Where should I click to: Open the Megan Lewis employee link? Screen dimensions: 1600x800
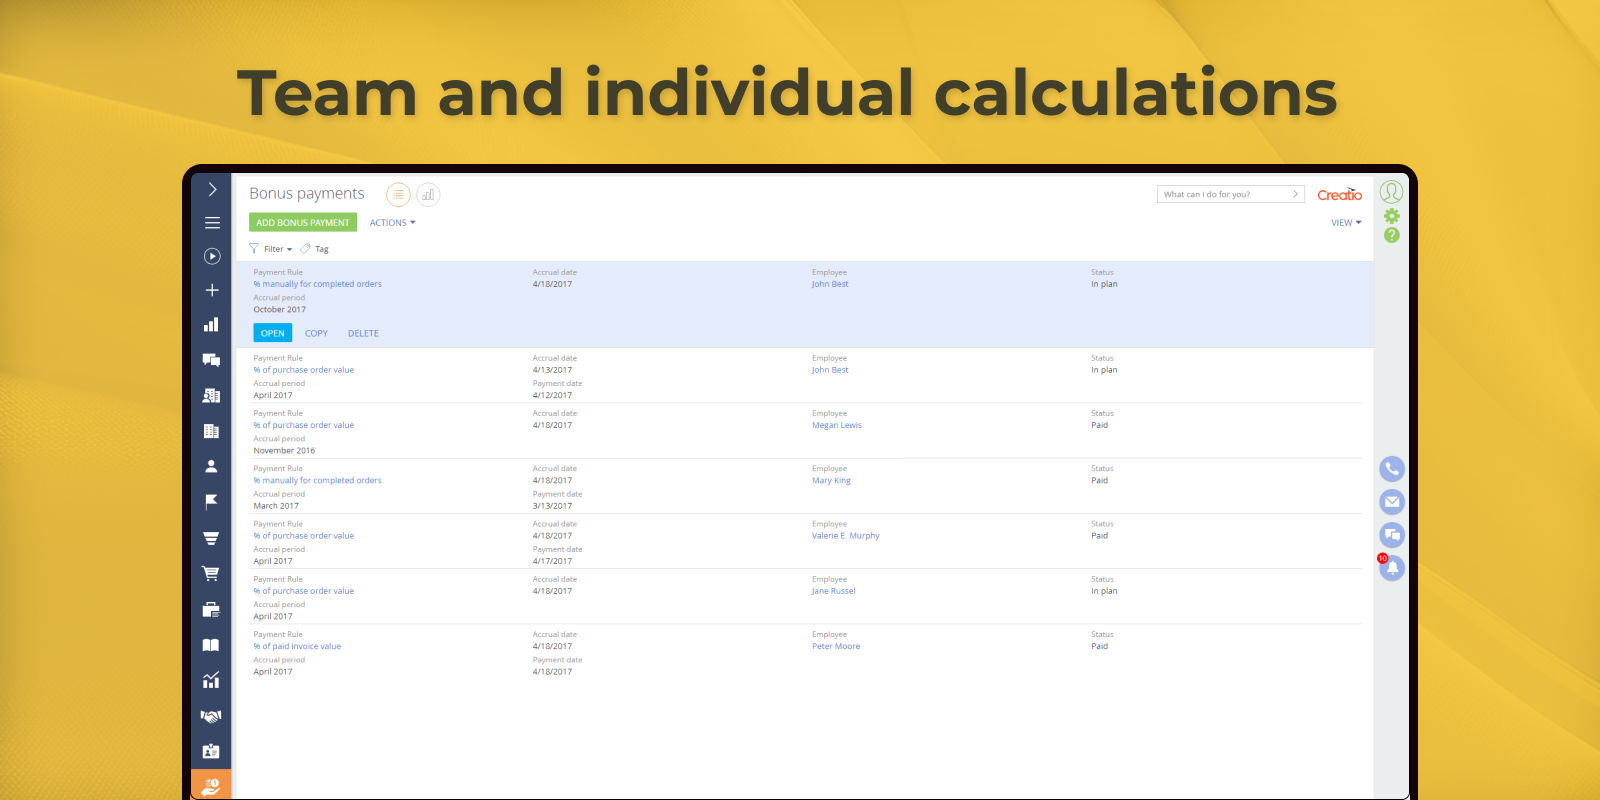click(837, 425)
